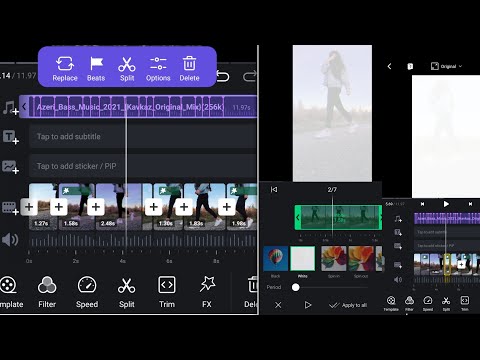
Task: Open Trim in right editor bottom bar
Action: (x=465, y=303)
